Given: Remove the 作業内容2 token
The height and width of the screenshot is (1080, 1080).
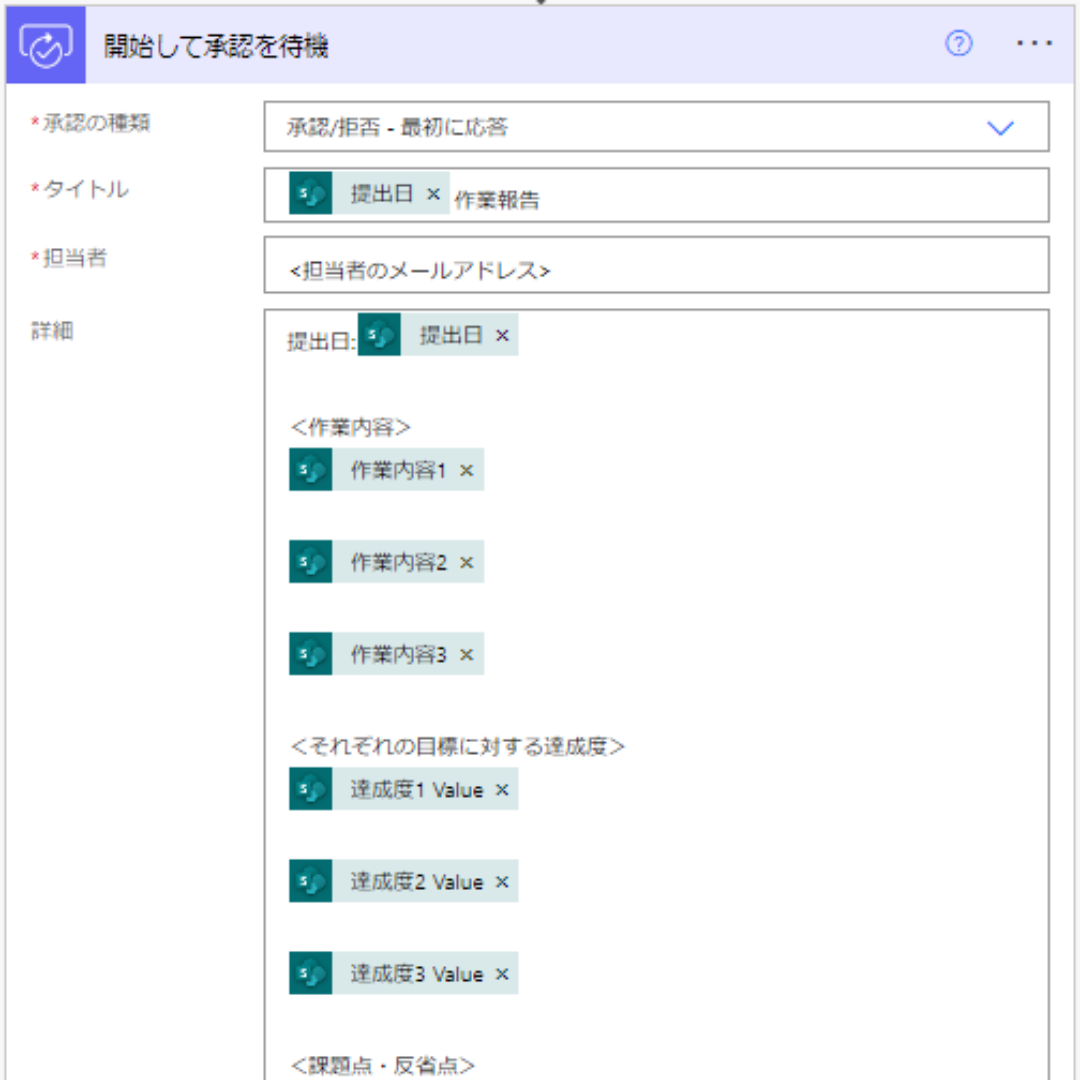Looking at the screenshot, I should (x=466, y=563).
